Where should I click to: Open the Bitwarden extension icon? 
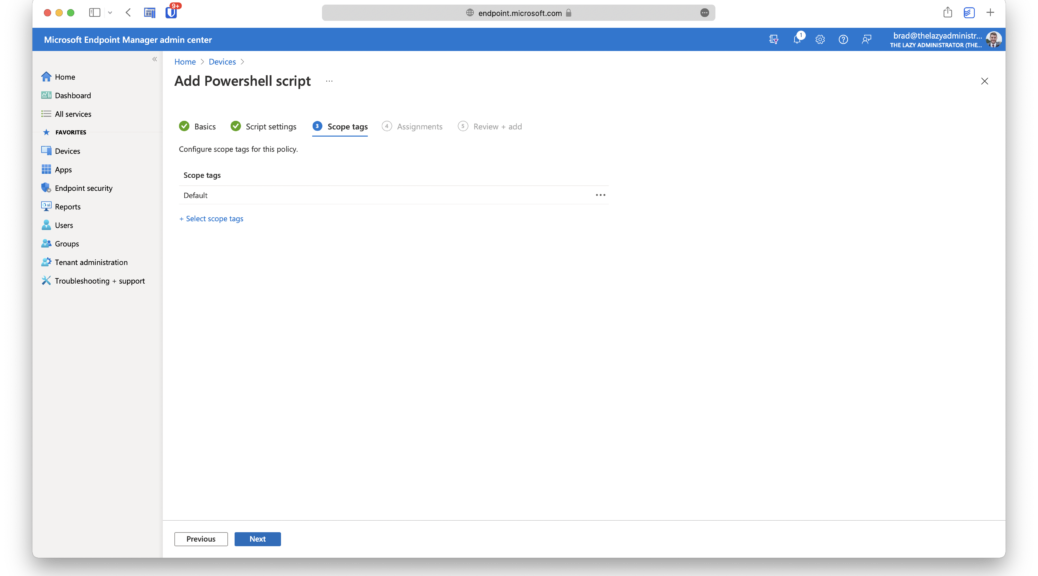tap(171, 12)
